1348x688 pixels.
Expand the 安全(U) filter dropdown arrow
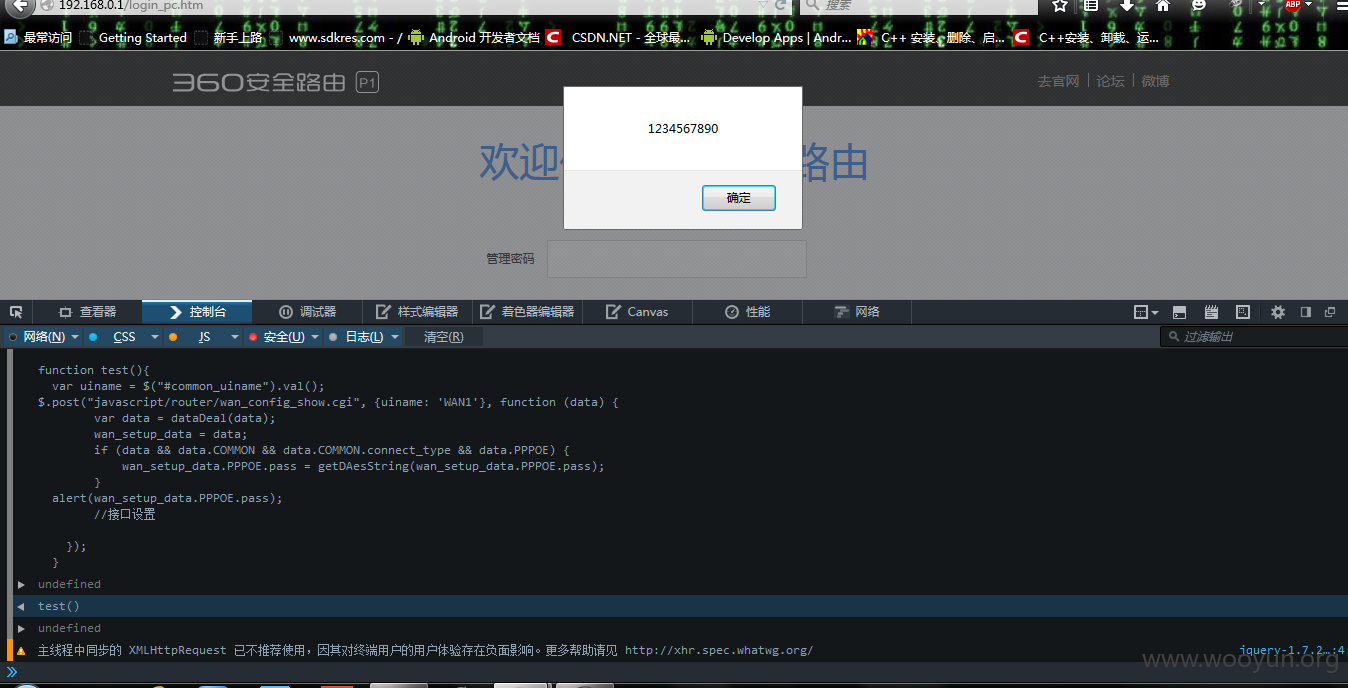click(x=315, y=337)
